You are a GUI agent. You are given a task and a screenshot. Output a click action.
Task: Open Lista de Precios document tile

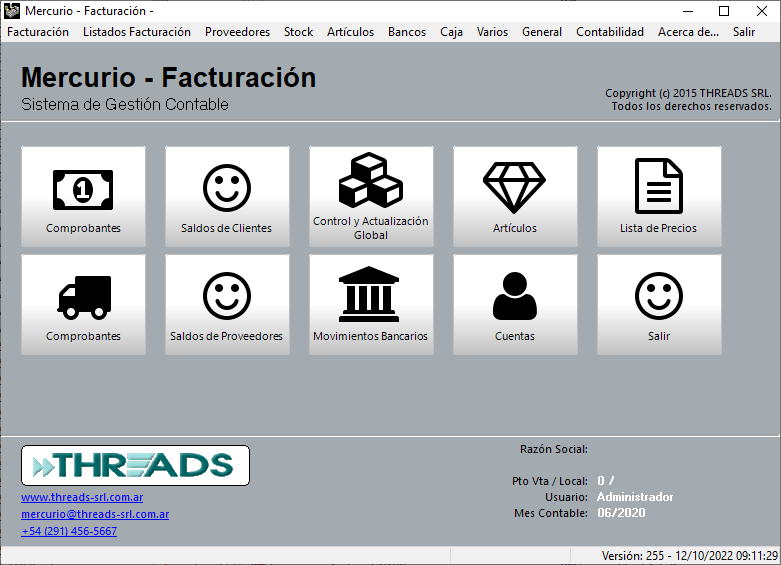coord(659,196)
